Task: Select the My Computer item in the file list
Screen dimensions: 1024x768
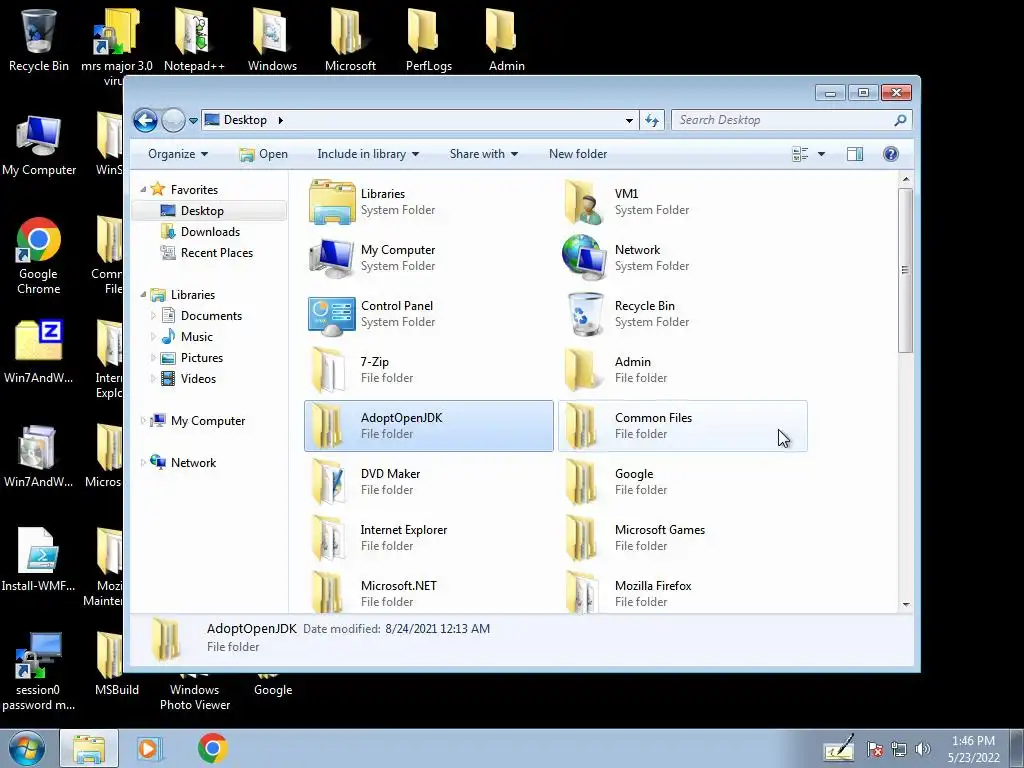Action: [428, 258]
